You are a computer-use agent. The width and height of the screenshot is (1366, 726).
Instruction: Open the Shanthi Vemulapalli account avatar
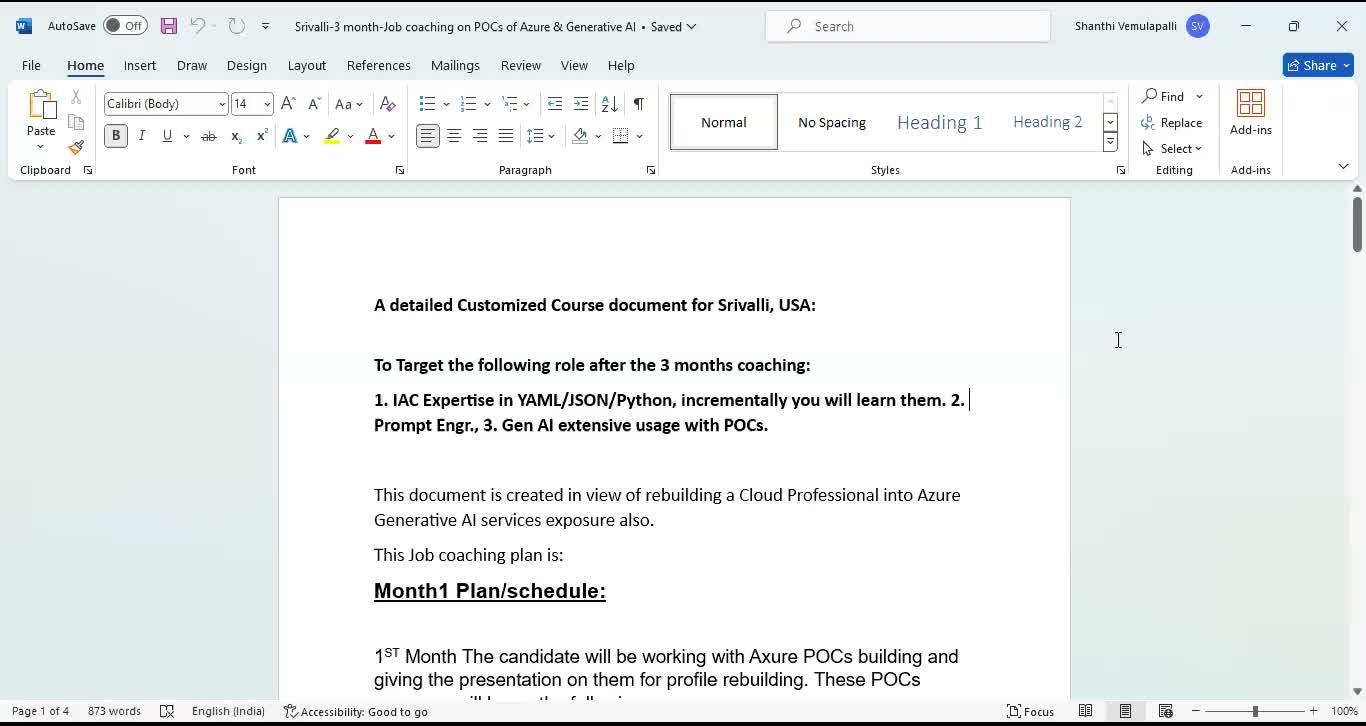click(x=1197, y=26)
